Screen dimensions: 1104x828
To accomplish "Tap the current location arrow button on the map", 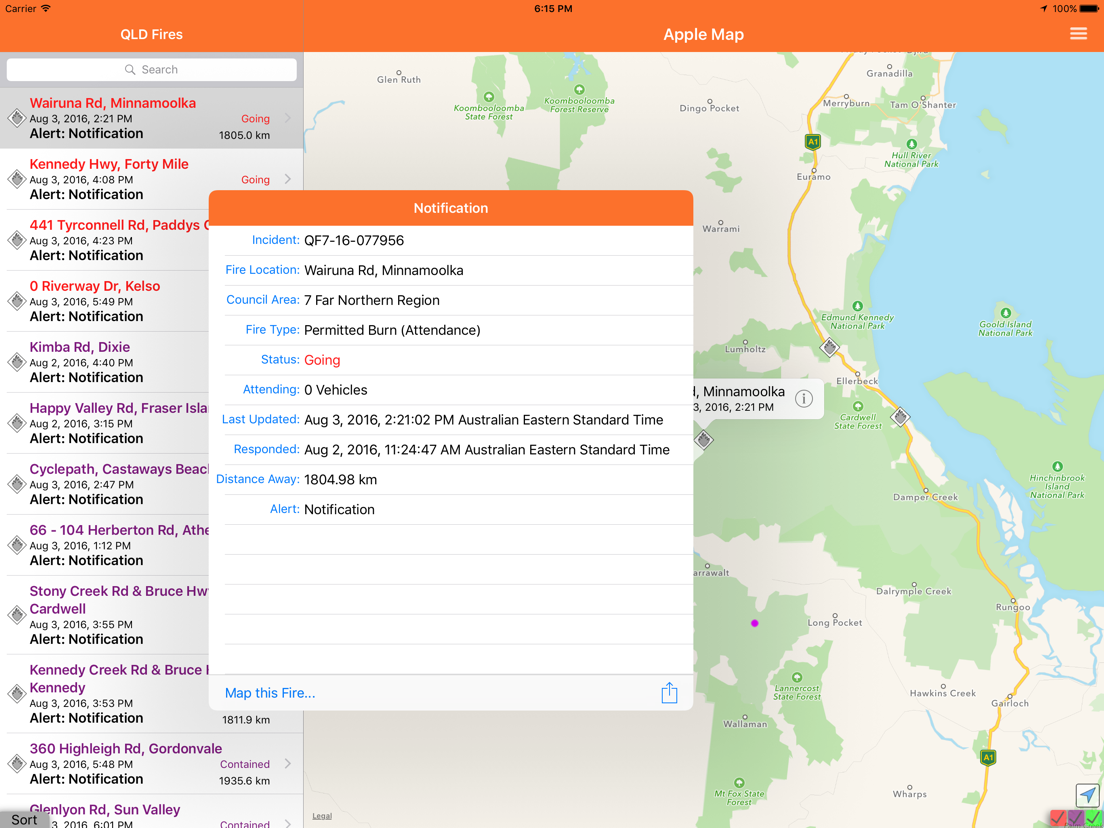I will coord(1088,795).
